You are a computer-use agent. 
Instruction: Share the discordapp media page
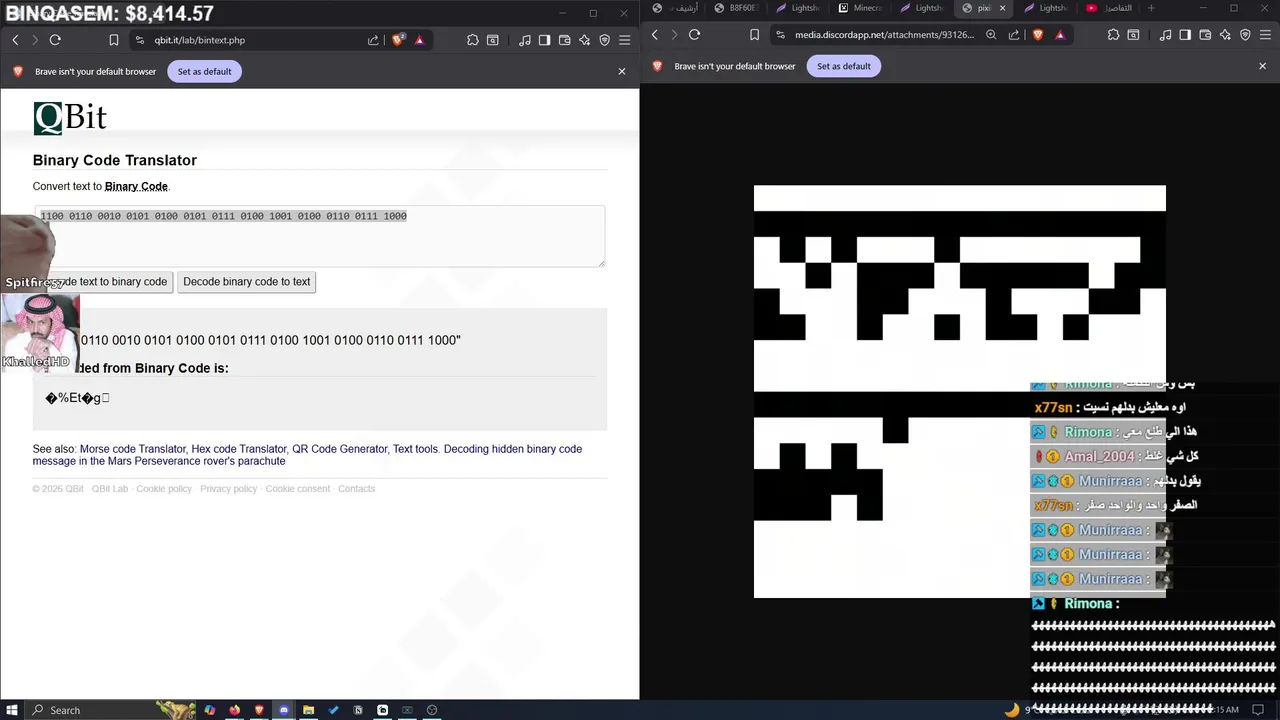(1013, 34)
